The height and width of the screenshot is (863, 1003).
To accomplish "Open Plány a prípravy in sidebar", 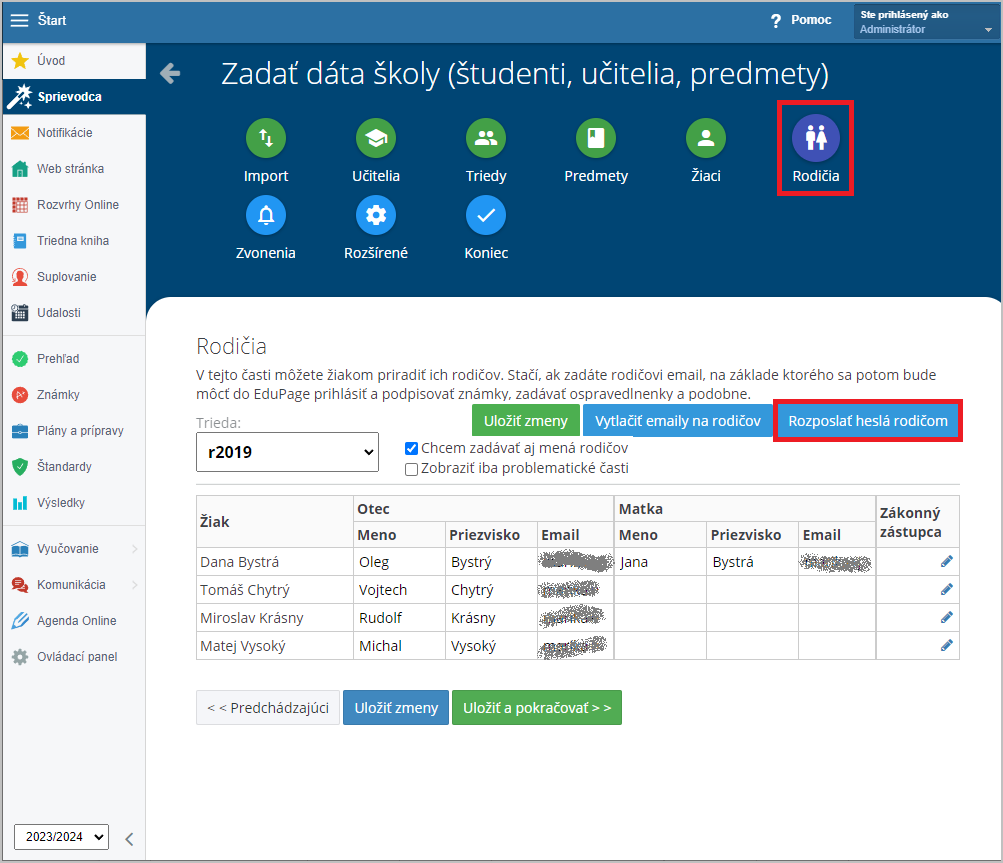I will (74, 431).
